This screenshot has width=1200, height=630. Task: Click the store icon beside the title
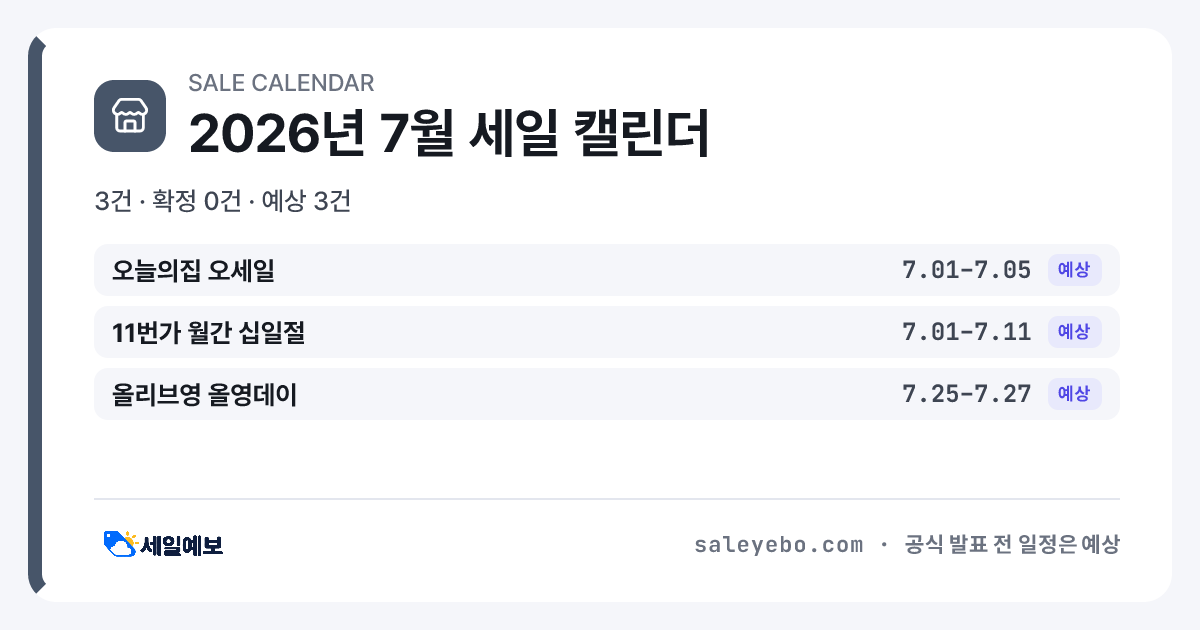130,116
